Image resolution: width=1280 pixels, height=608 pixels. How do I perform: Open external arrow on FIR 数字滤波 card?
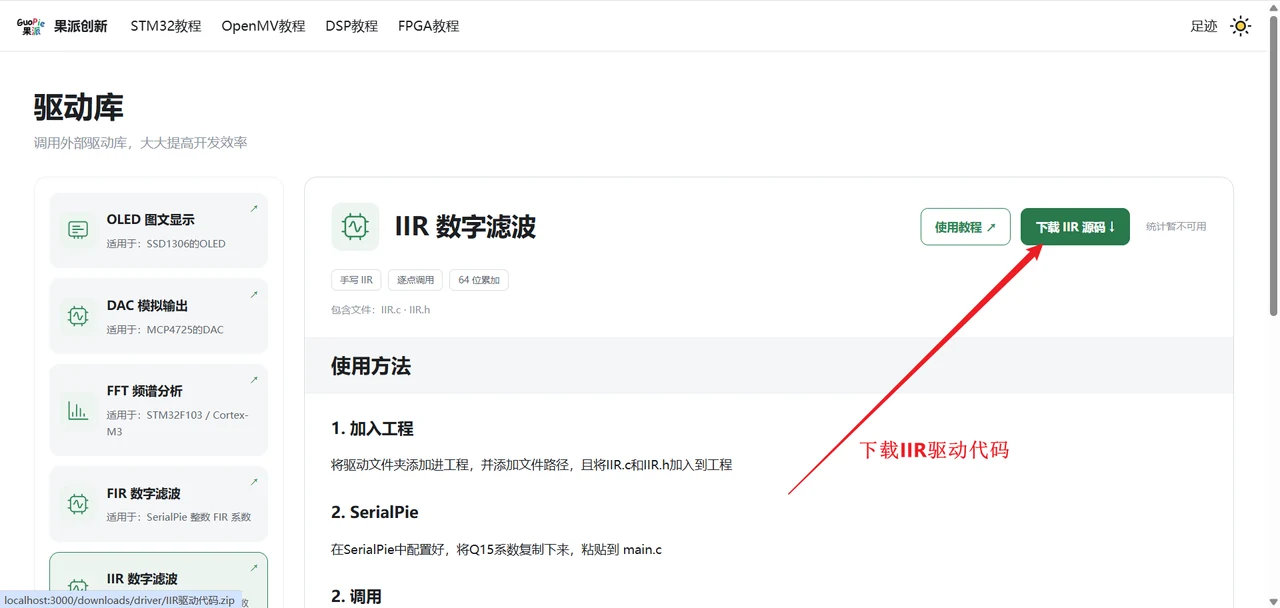pyautogui.click(x=254, y=482)
